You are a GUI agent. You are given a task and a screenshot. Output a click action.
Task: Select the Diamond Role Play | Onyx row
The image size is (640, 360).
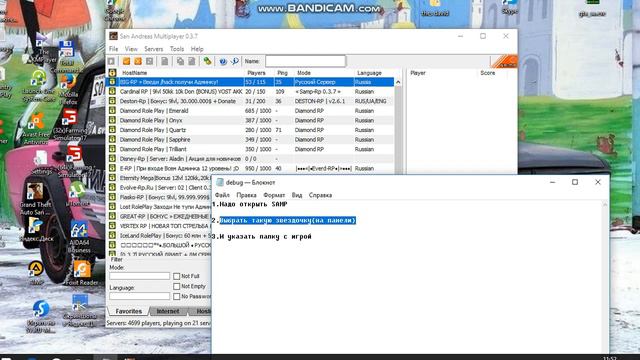pyautogui.click(x=250, y=120)
